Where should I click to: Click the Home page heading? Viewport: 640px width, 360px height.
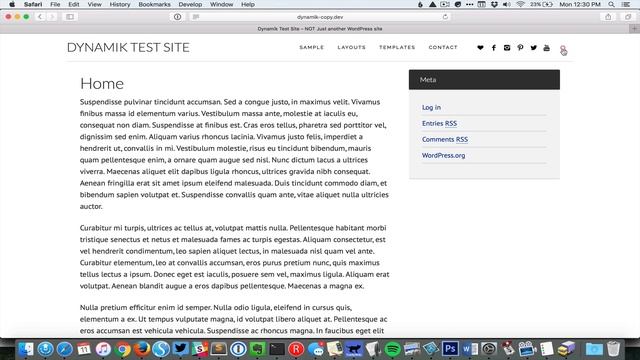(102, 84)
